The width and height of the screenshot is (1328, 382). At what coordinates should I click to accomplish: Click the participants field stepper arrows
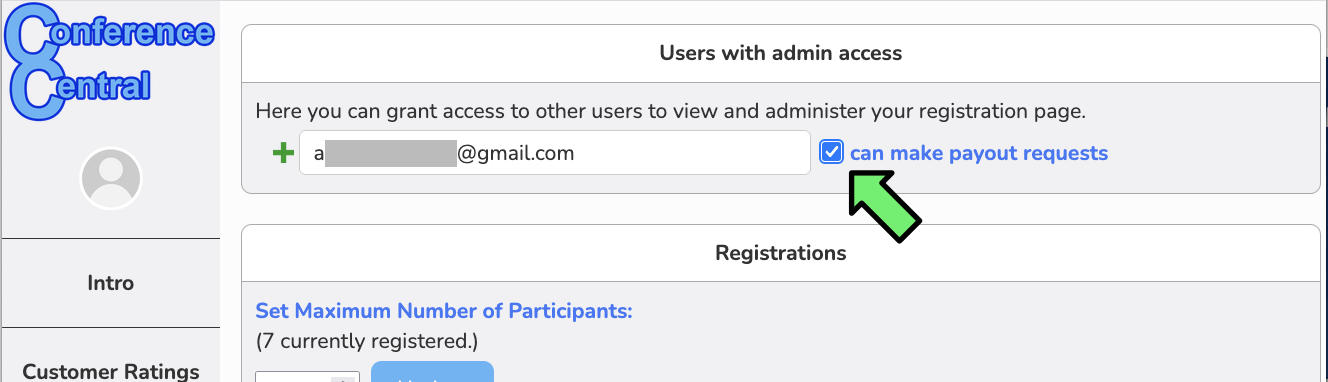click(346, 378)
